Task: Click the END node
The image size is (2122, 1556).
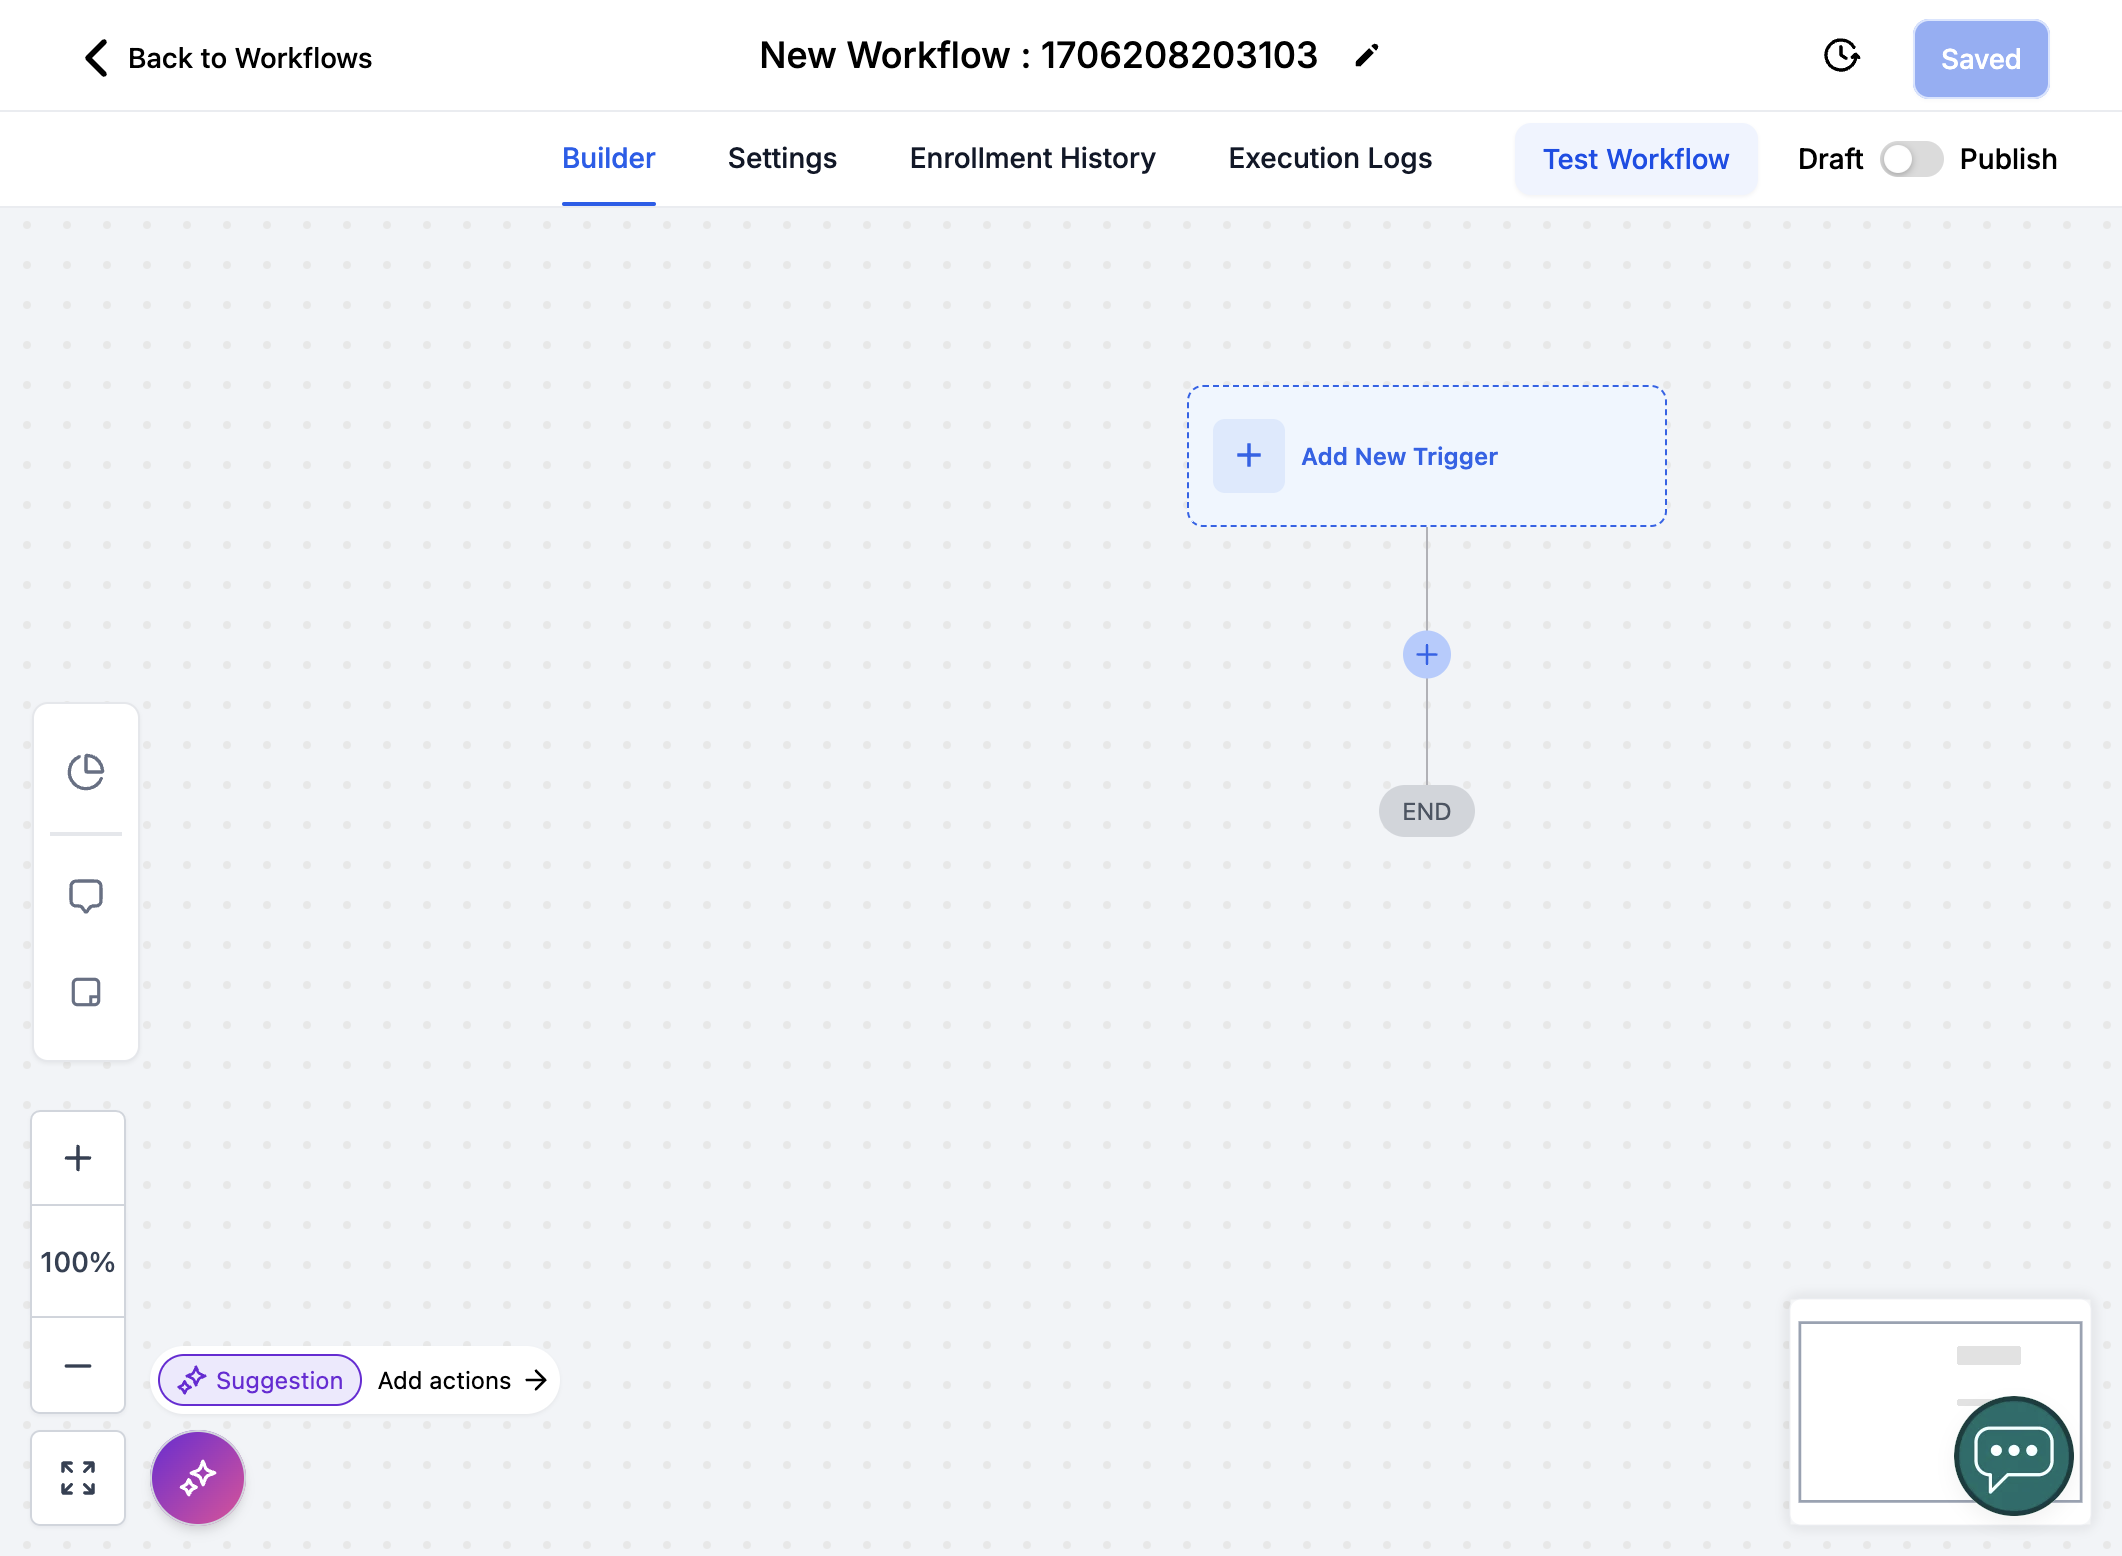Action: tap(1426, 811)
